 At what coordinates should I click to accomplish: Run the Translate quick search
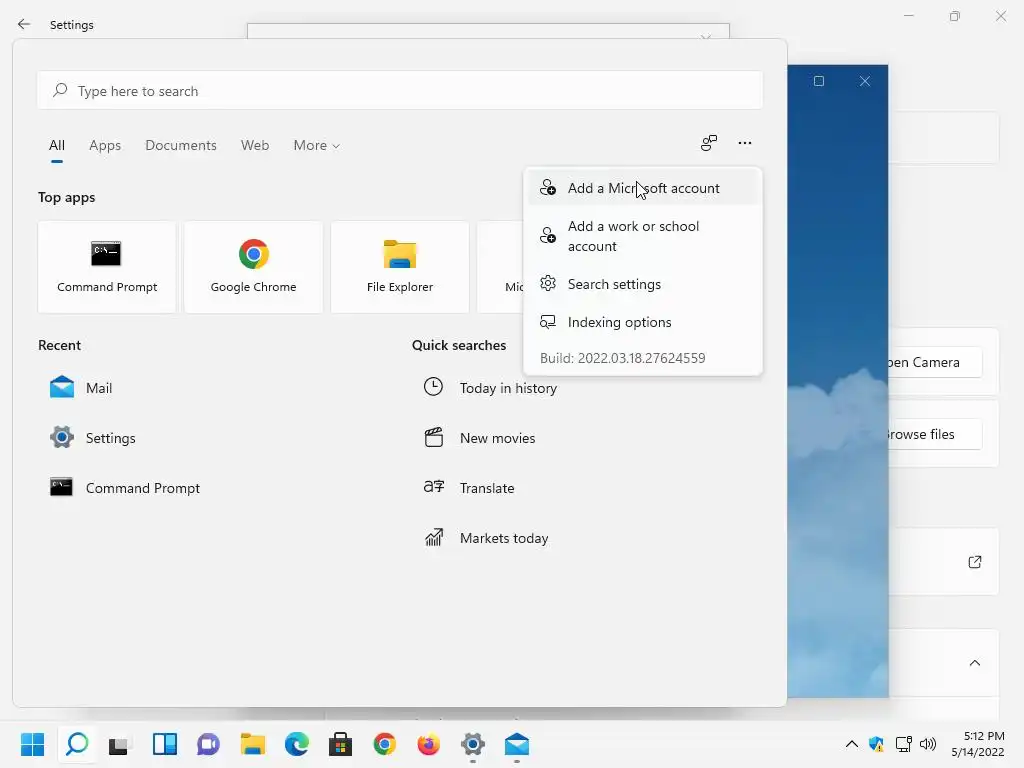pos(469,488)
